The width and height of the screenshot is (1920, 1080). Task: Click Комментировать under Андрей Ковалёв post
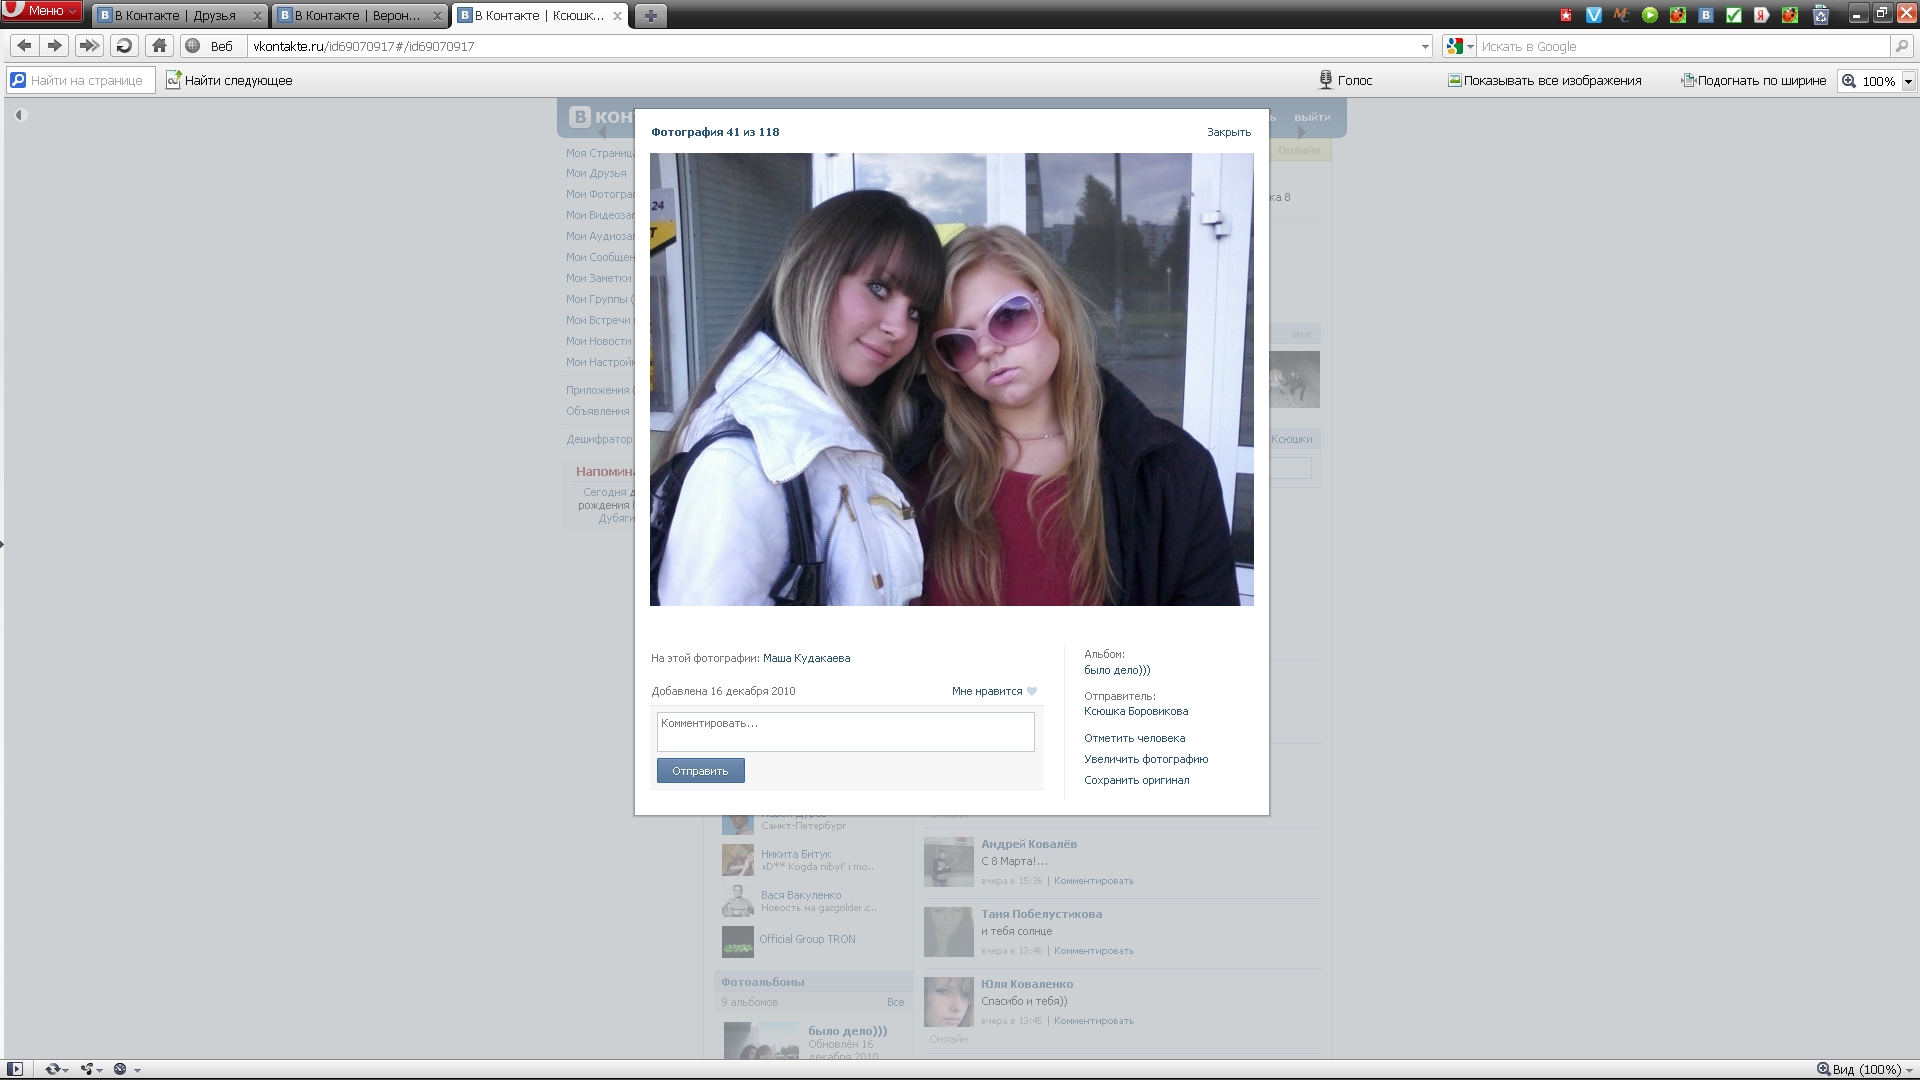click(x=1094, y=881)
